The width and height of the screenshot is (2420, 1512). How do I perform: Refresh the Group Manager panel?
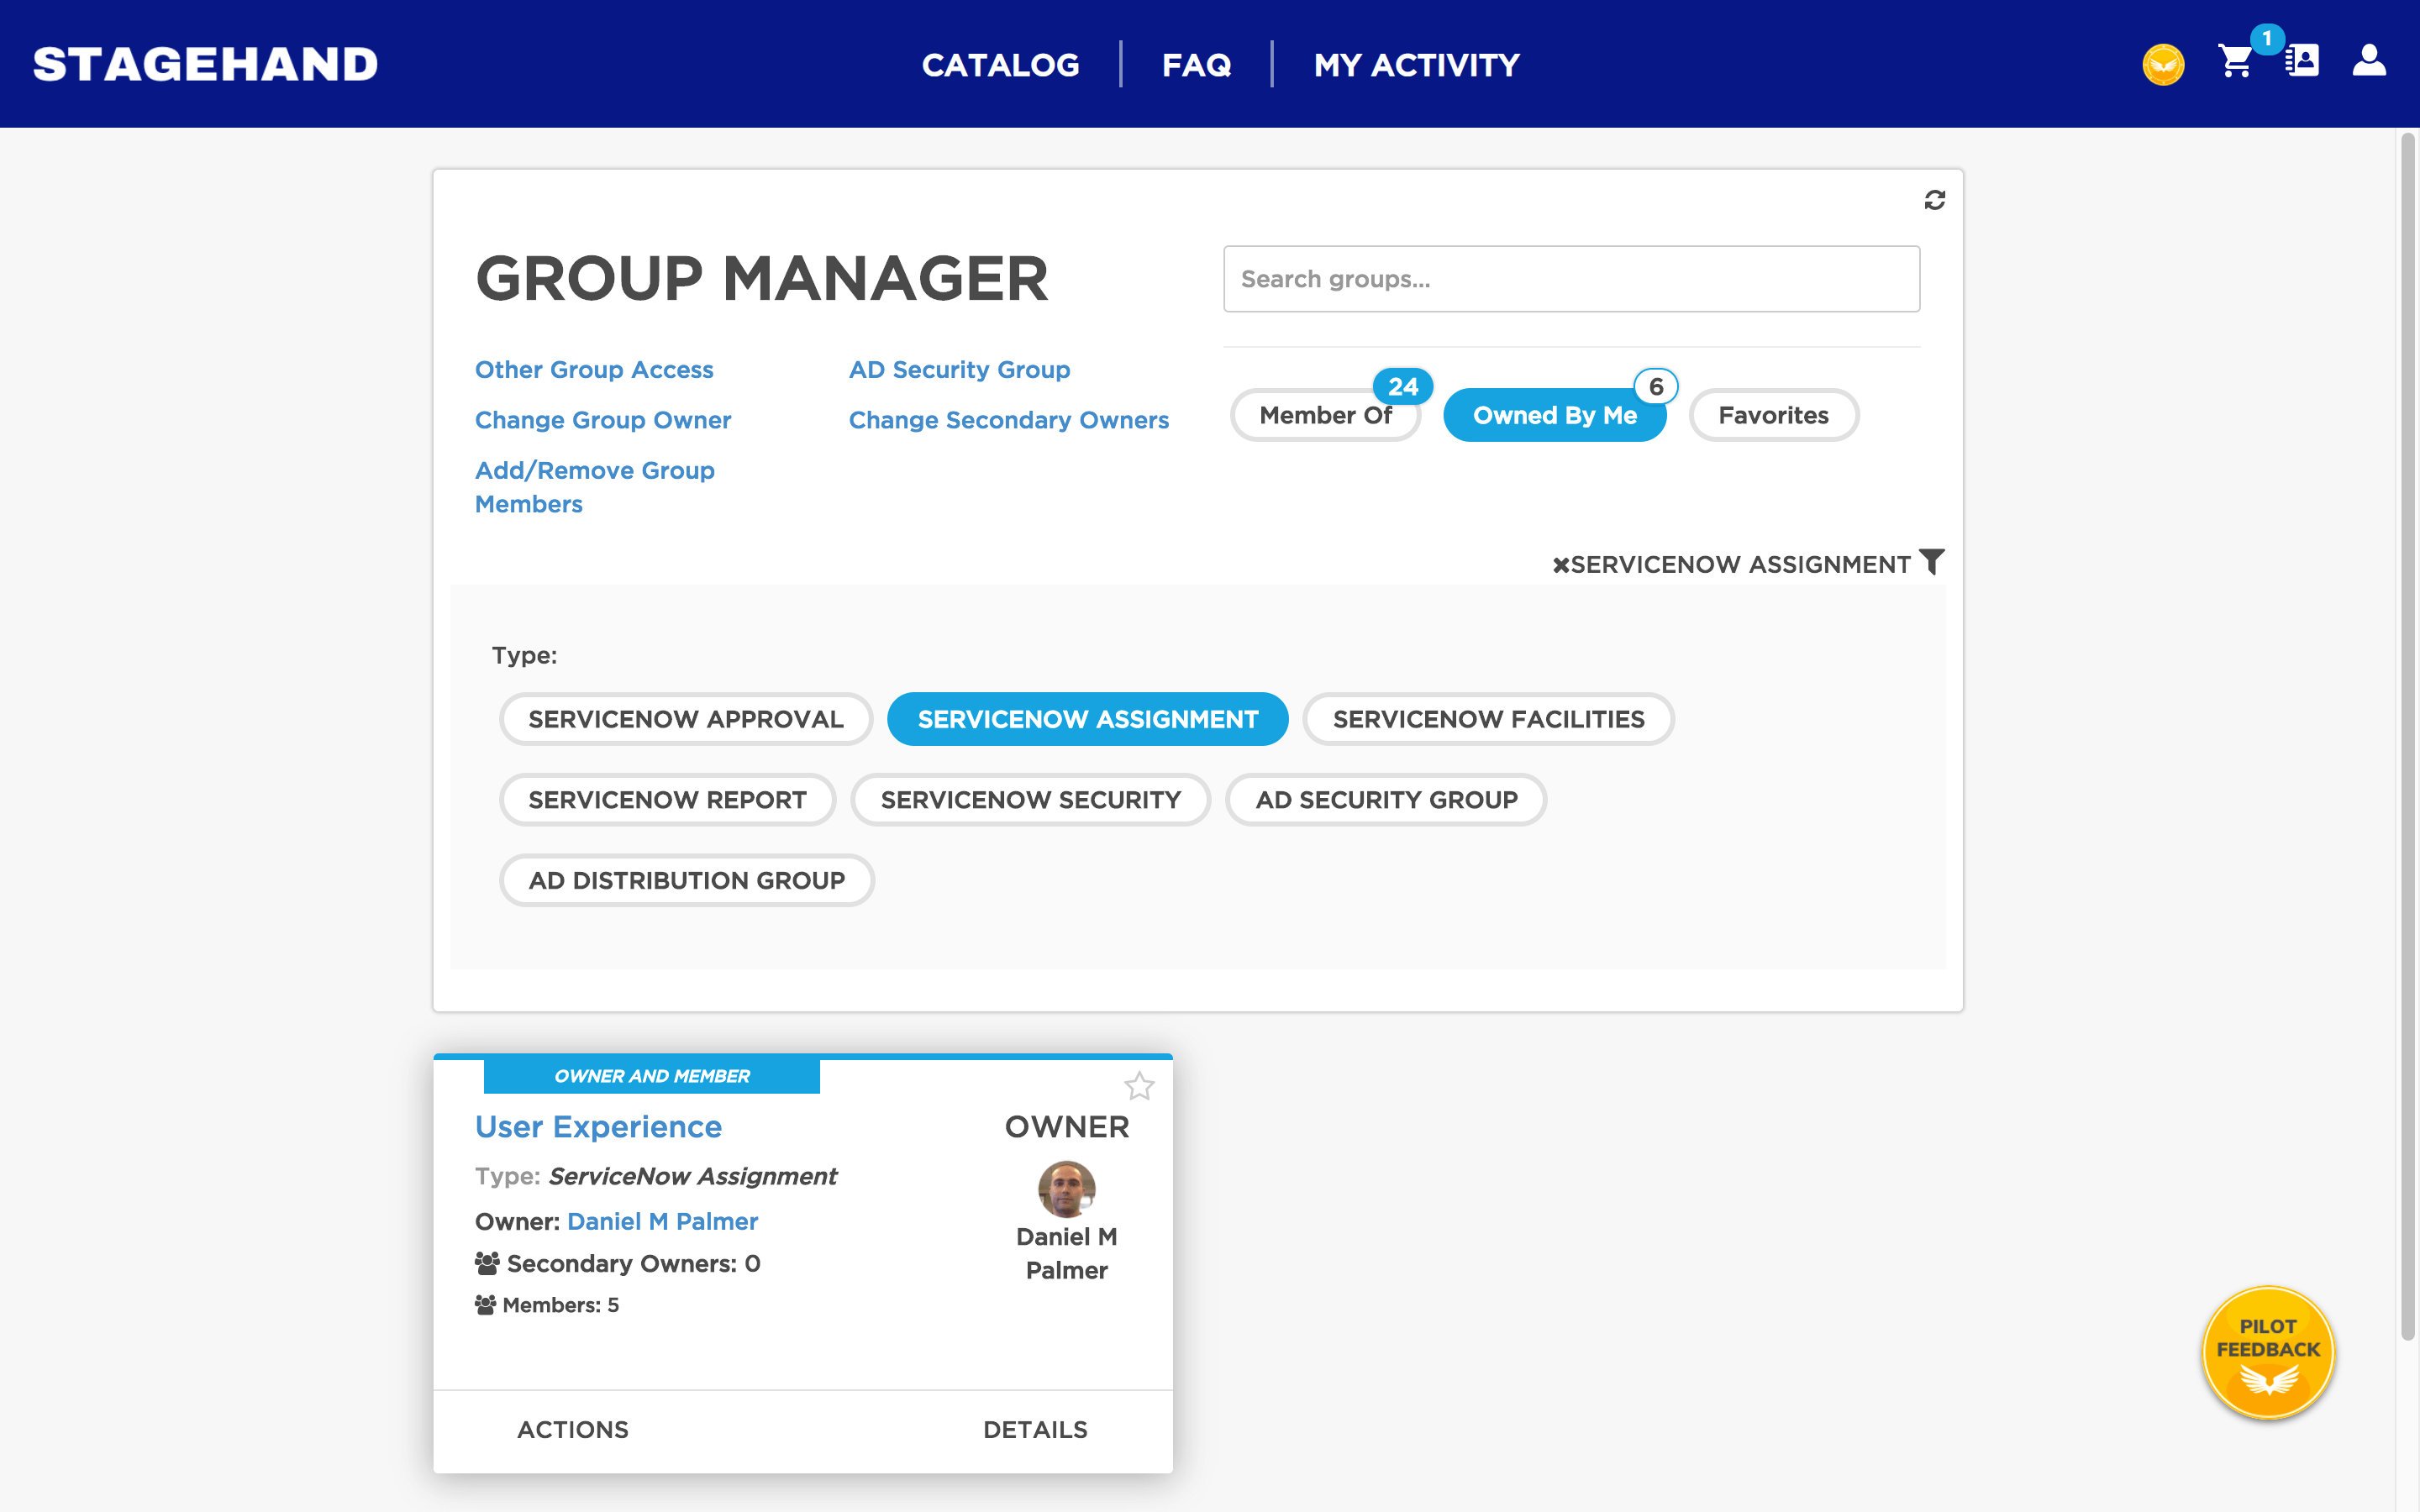(x=1934, y=200)
